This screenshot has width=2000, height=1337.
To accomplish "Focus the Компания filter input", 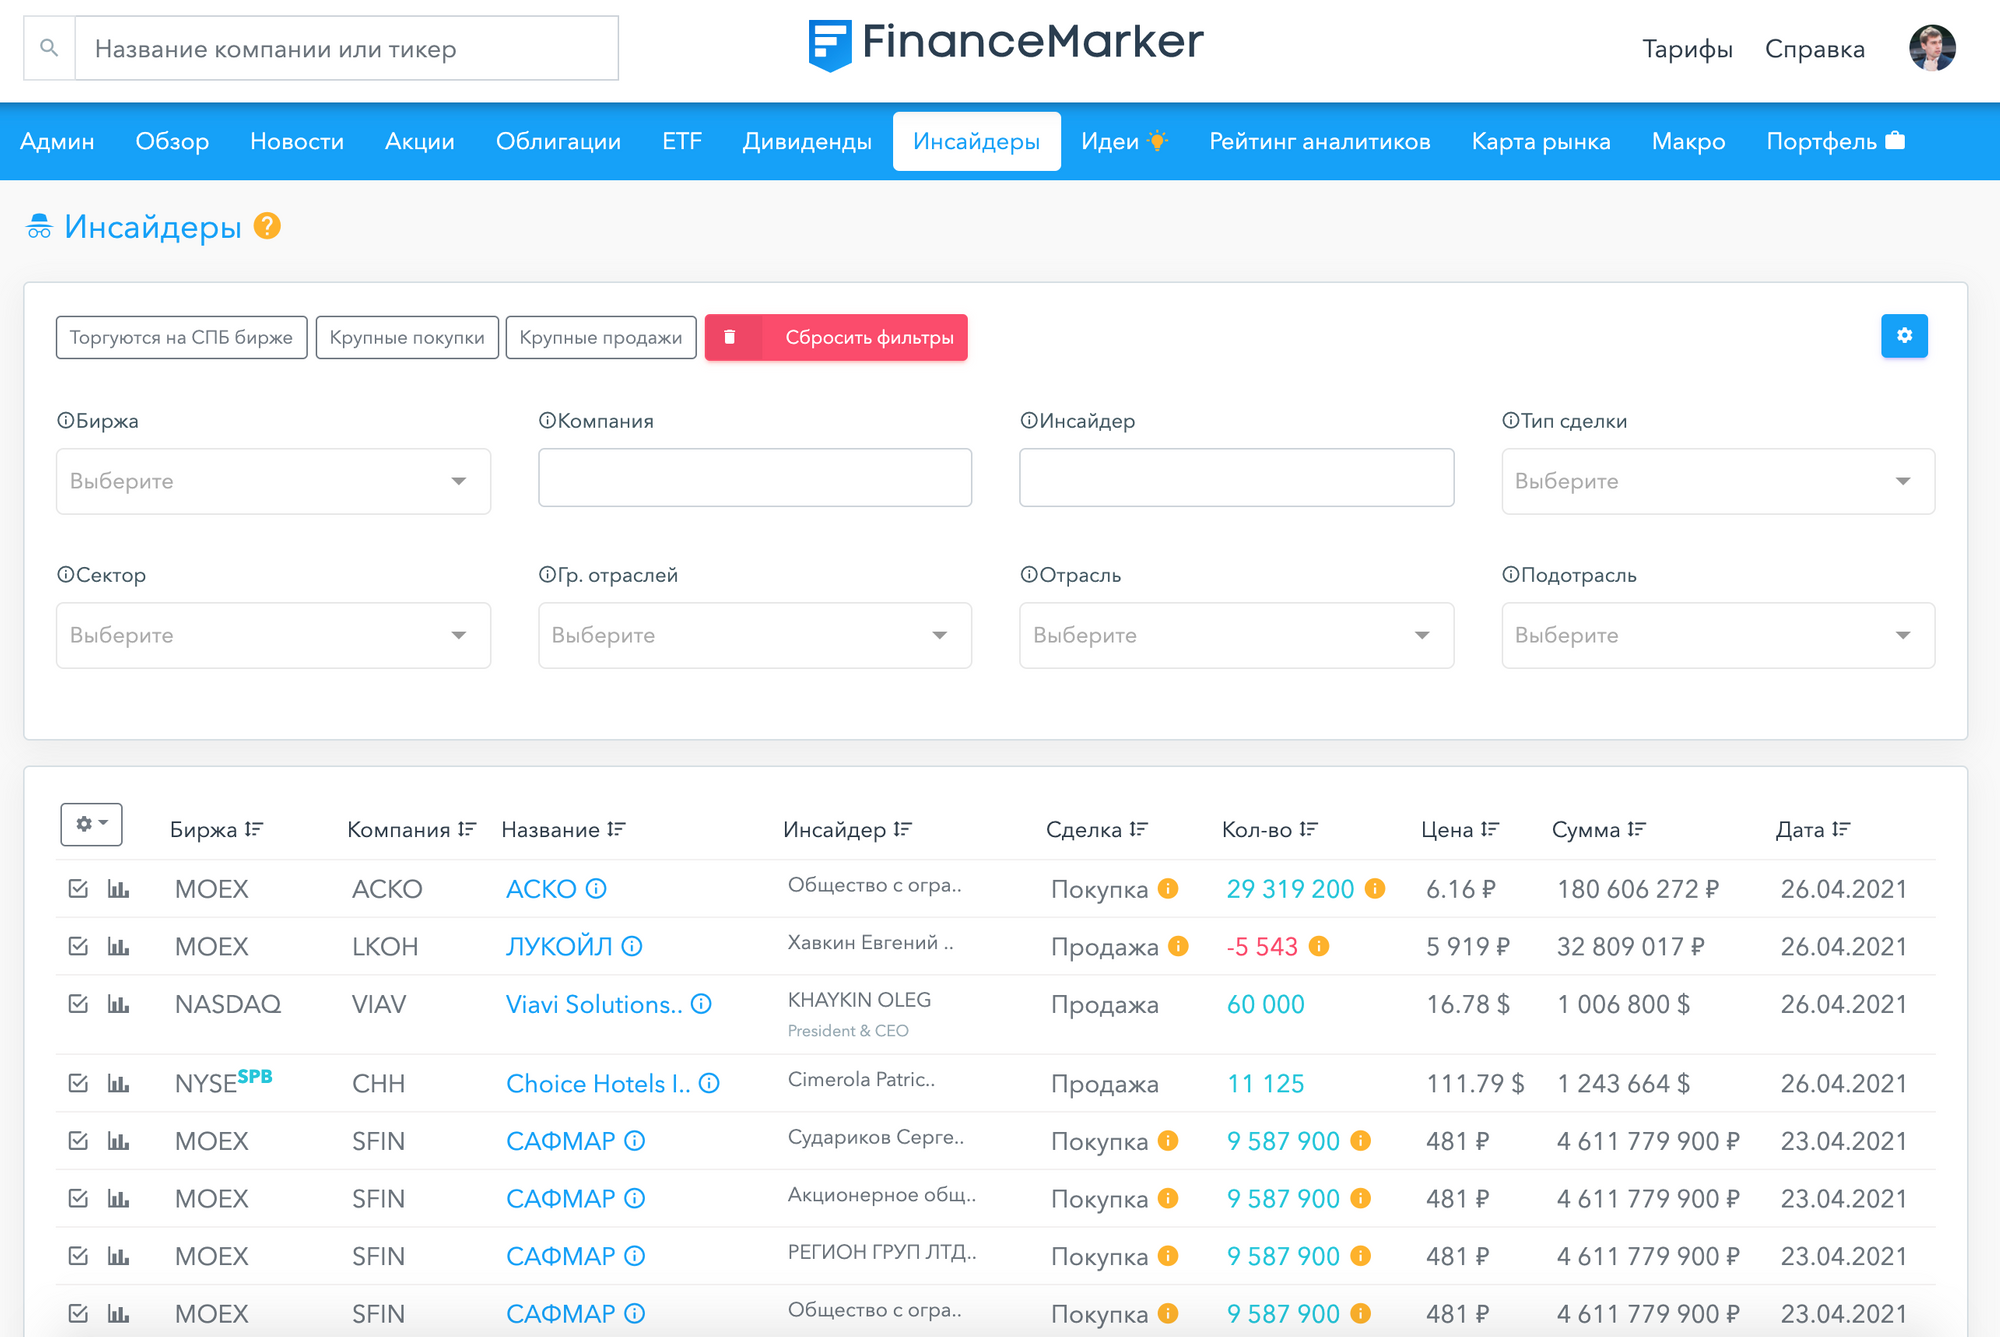I will (x=755, y=477).
